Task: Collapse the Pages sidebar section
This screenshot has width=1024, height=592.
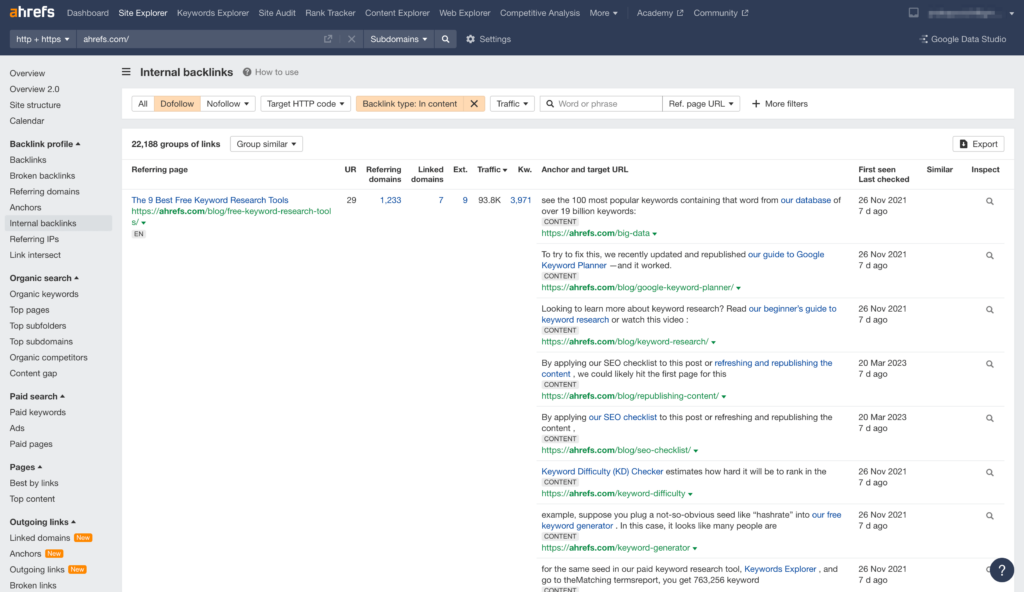Action: click(25, 467)
